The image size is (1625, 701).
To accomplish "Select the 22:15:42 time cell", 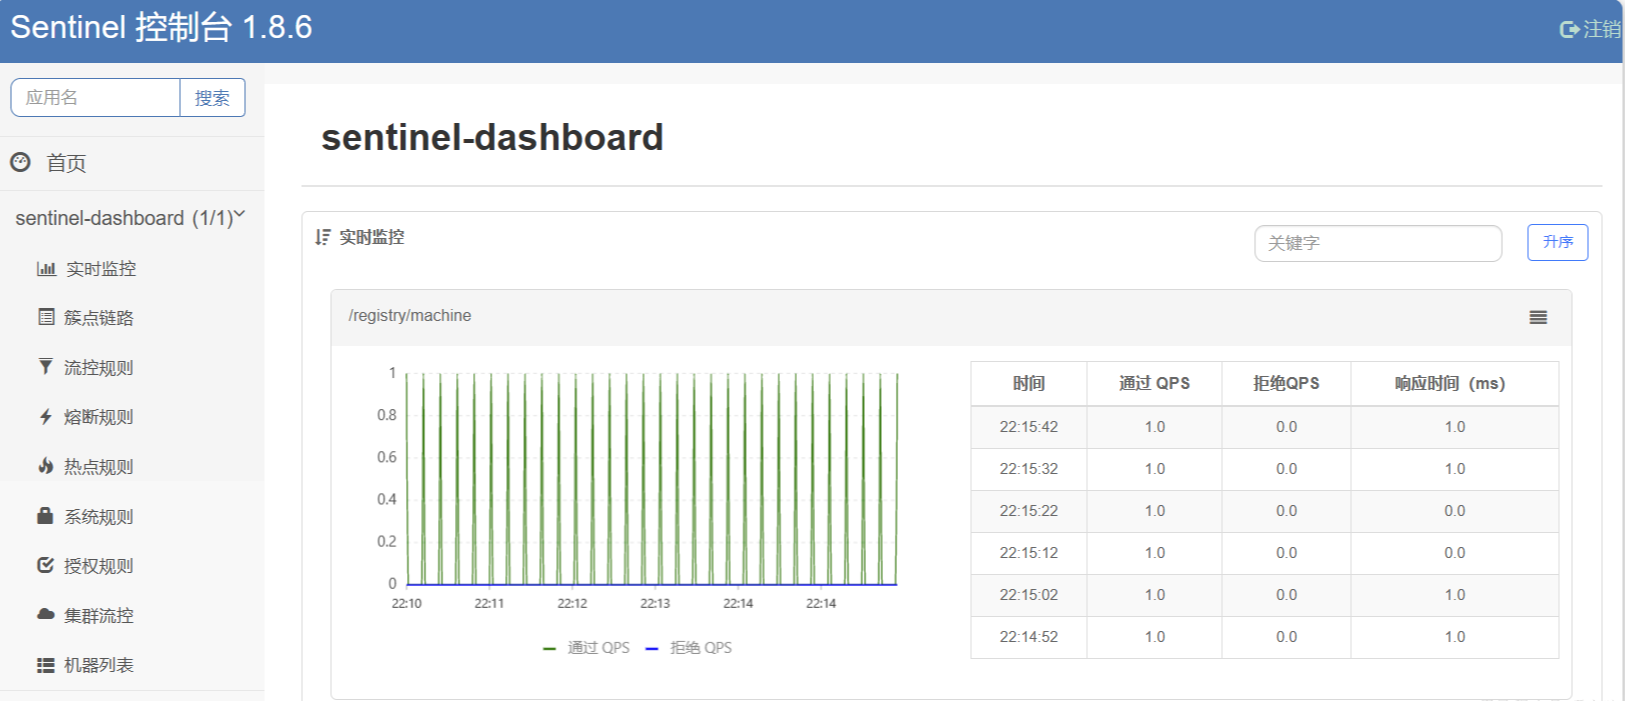I will click(1029, 427).
